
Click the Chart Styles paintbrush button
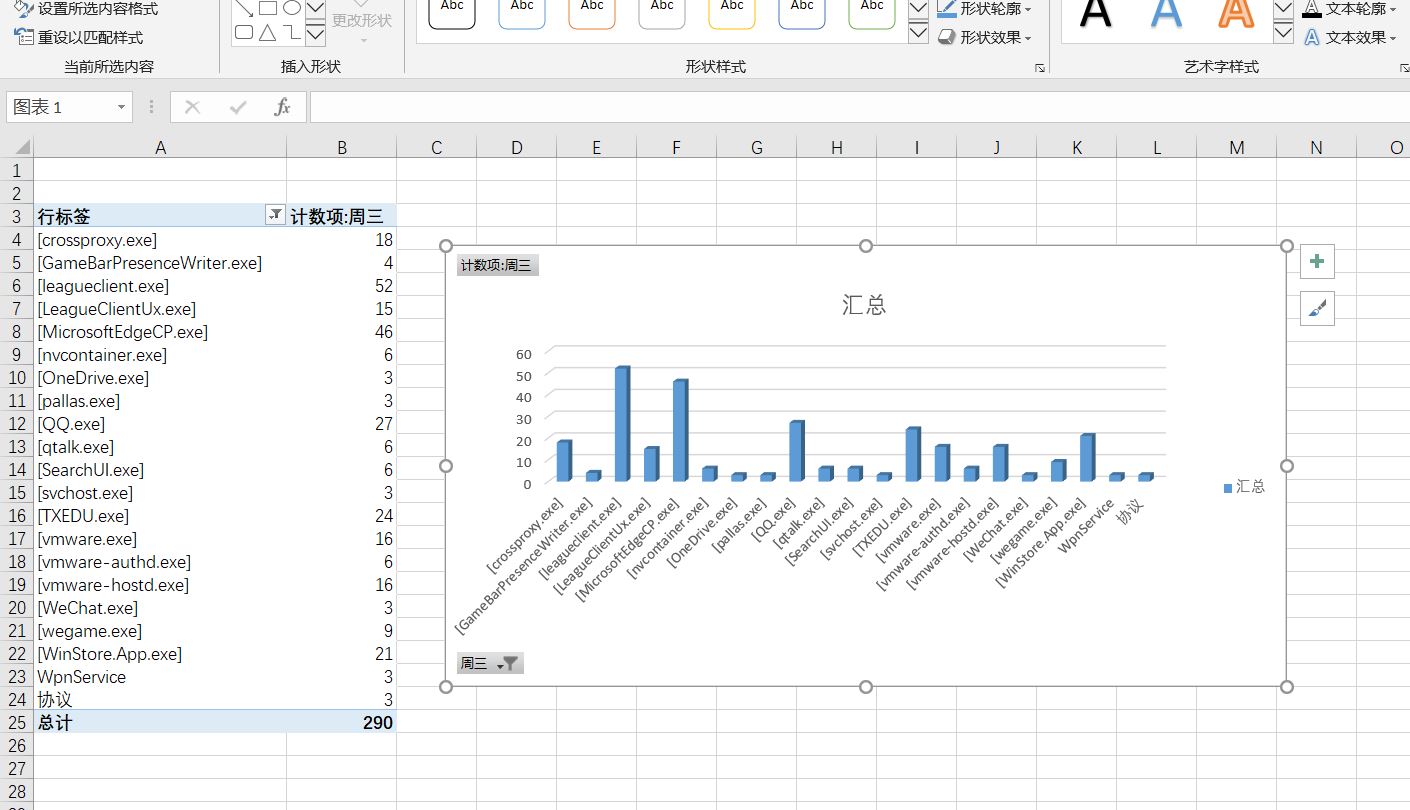click(1317, 308)
